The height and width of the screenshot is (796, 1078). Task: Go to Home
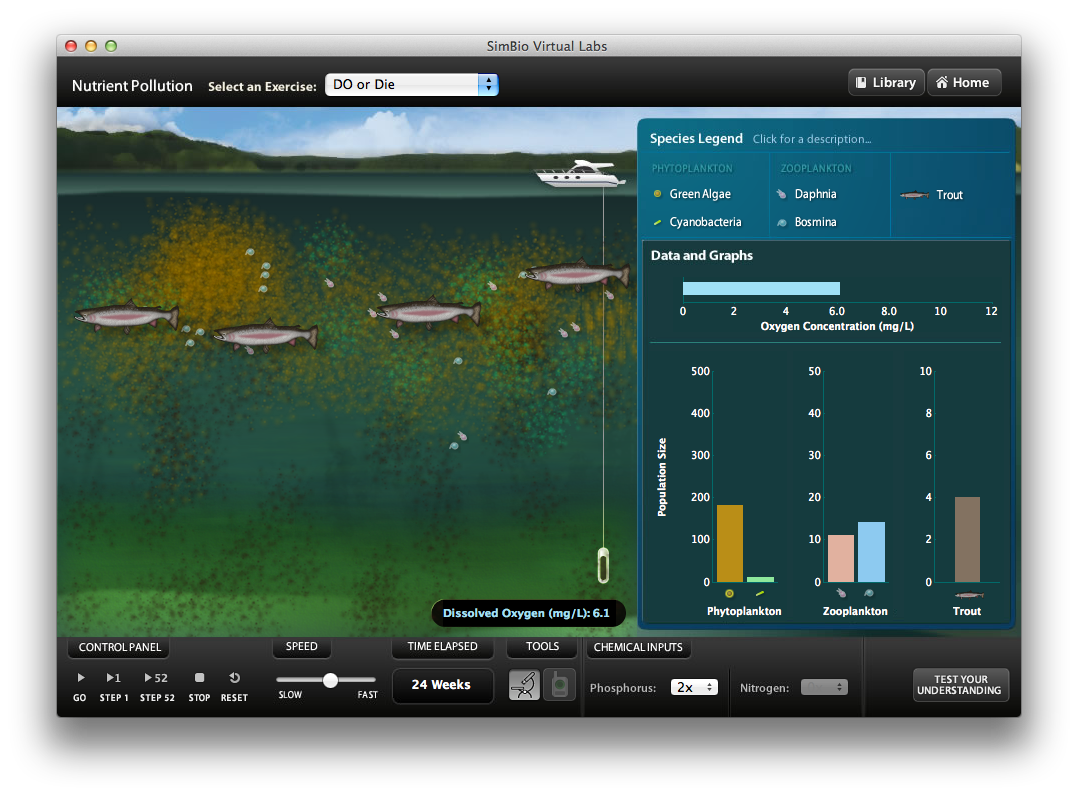964,82
